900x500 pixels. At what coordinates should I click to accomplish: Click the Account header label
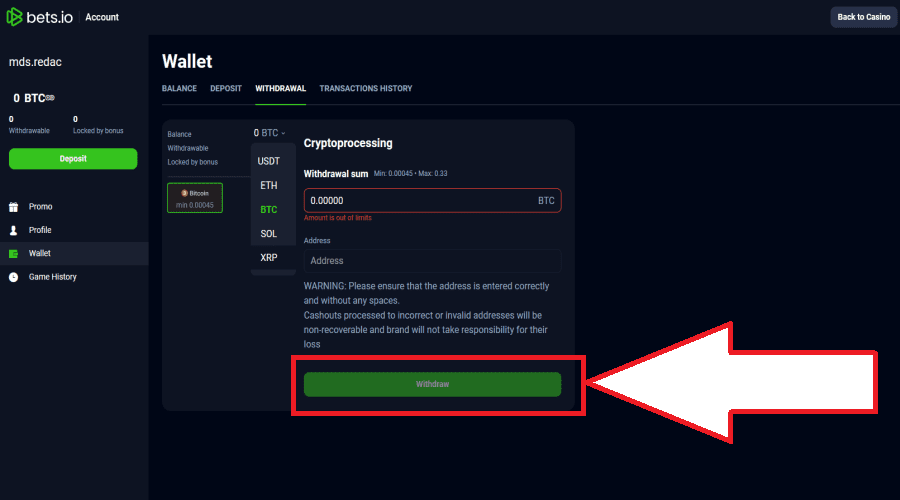click(102, 17)
